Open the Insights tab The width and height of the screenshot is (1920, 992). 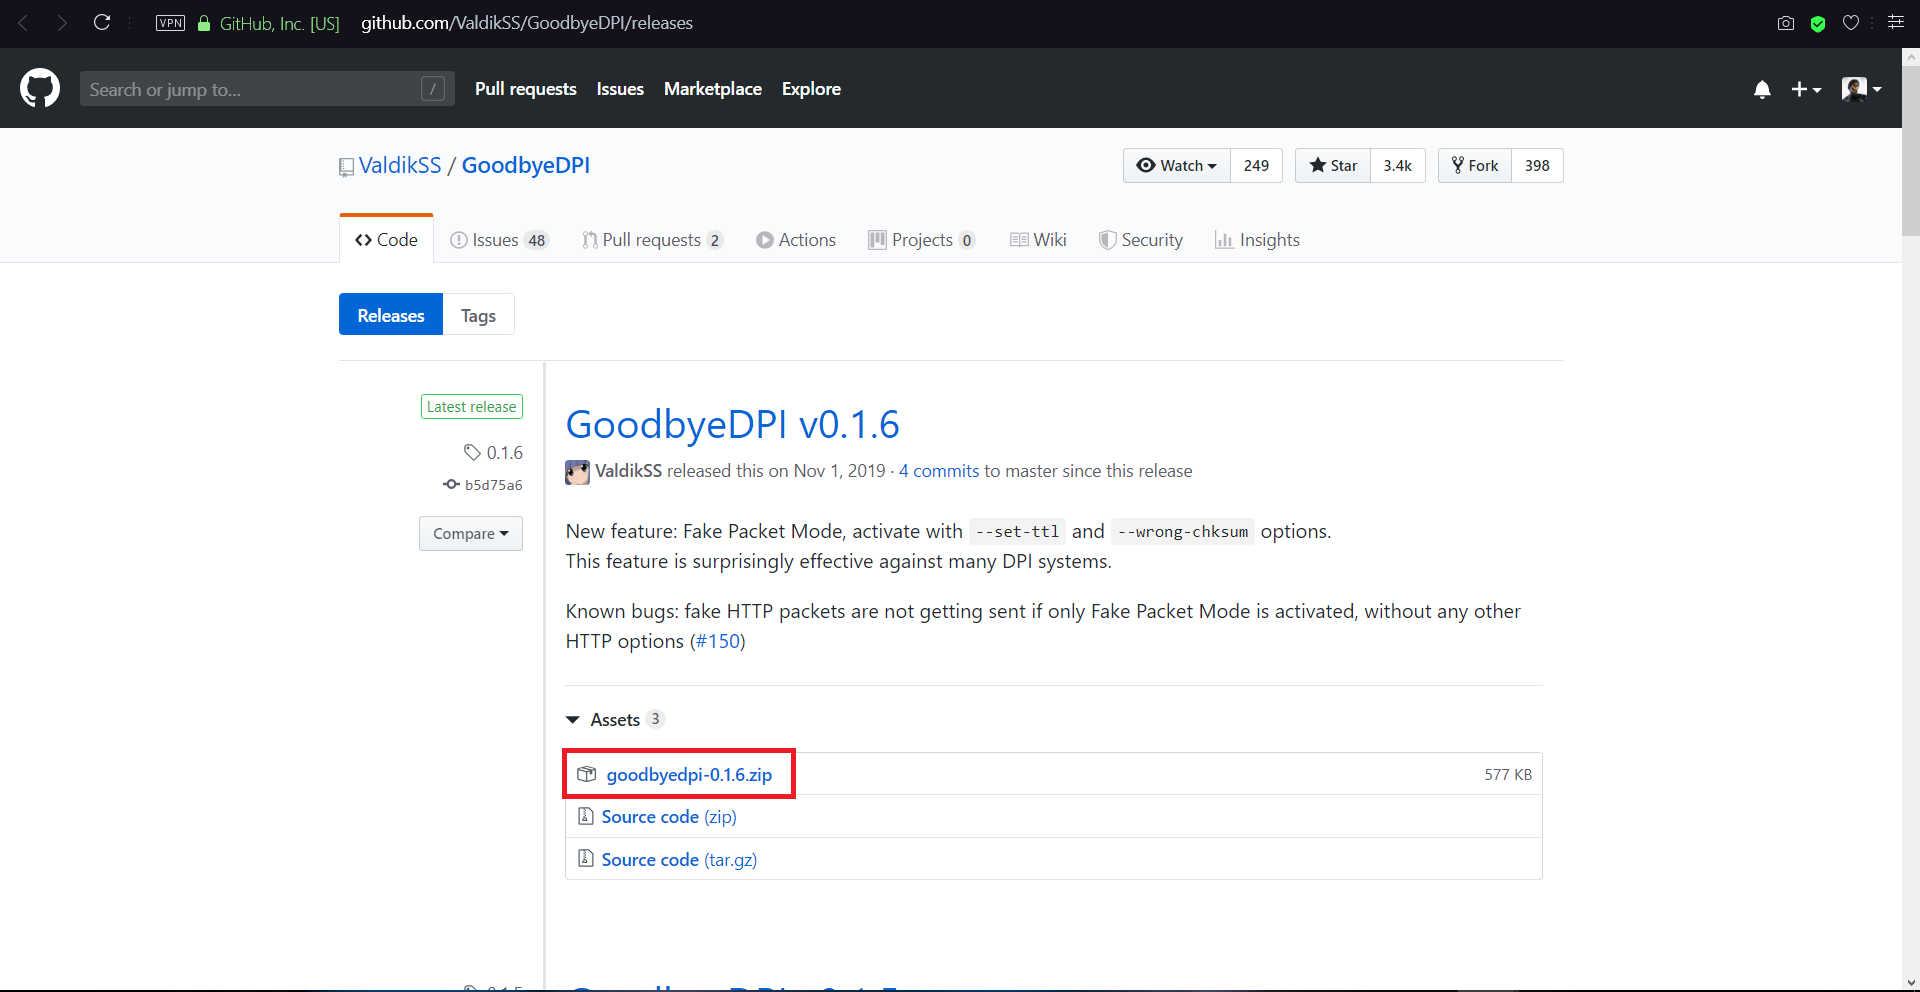(1257, 240)
